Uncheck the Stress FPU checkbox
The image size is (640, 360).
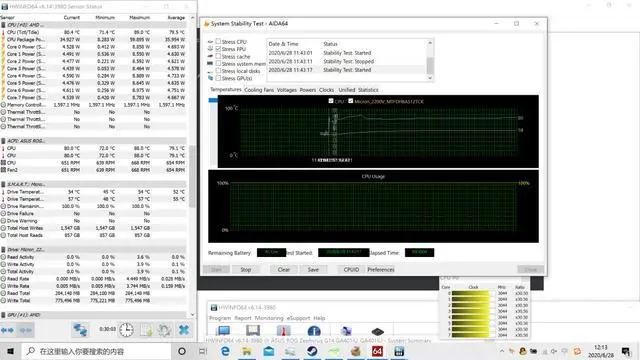click(218, 49)
